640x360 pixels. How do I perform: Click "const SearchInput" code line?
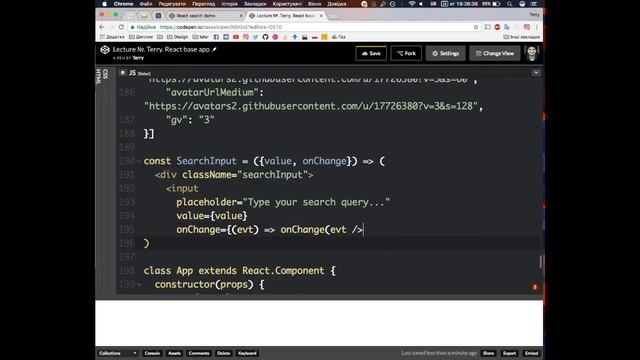click(x=264, y=161)
